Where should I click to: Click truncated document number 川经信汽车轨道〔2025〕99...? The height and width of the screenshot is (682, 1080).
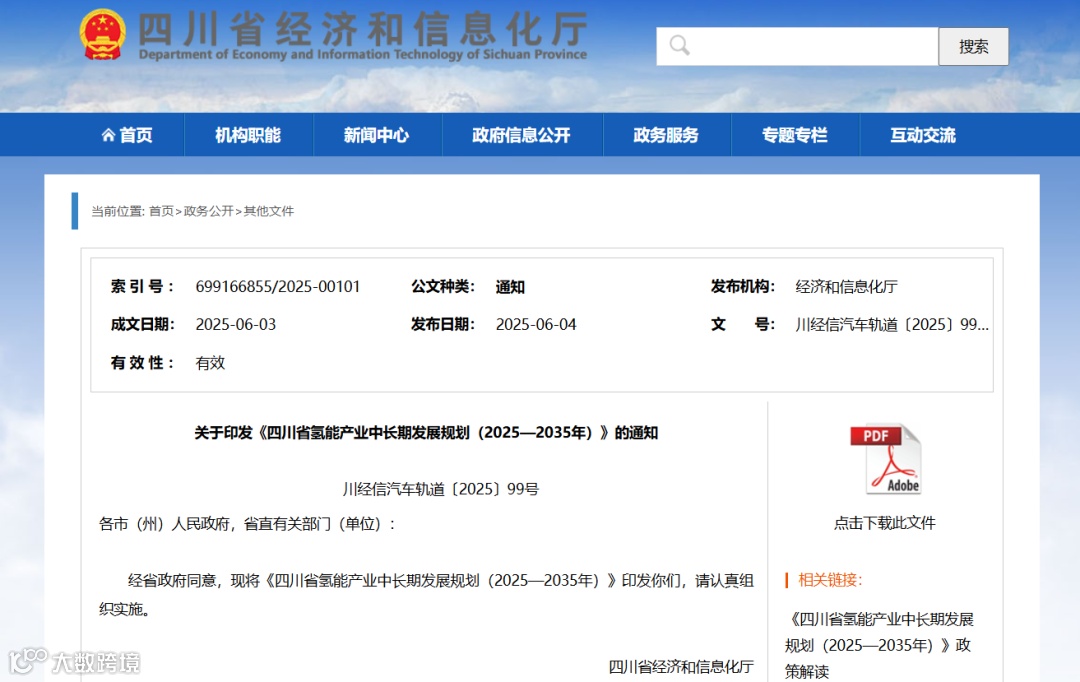(892, 324)
